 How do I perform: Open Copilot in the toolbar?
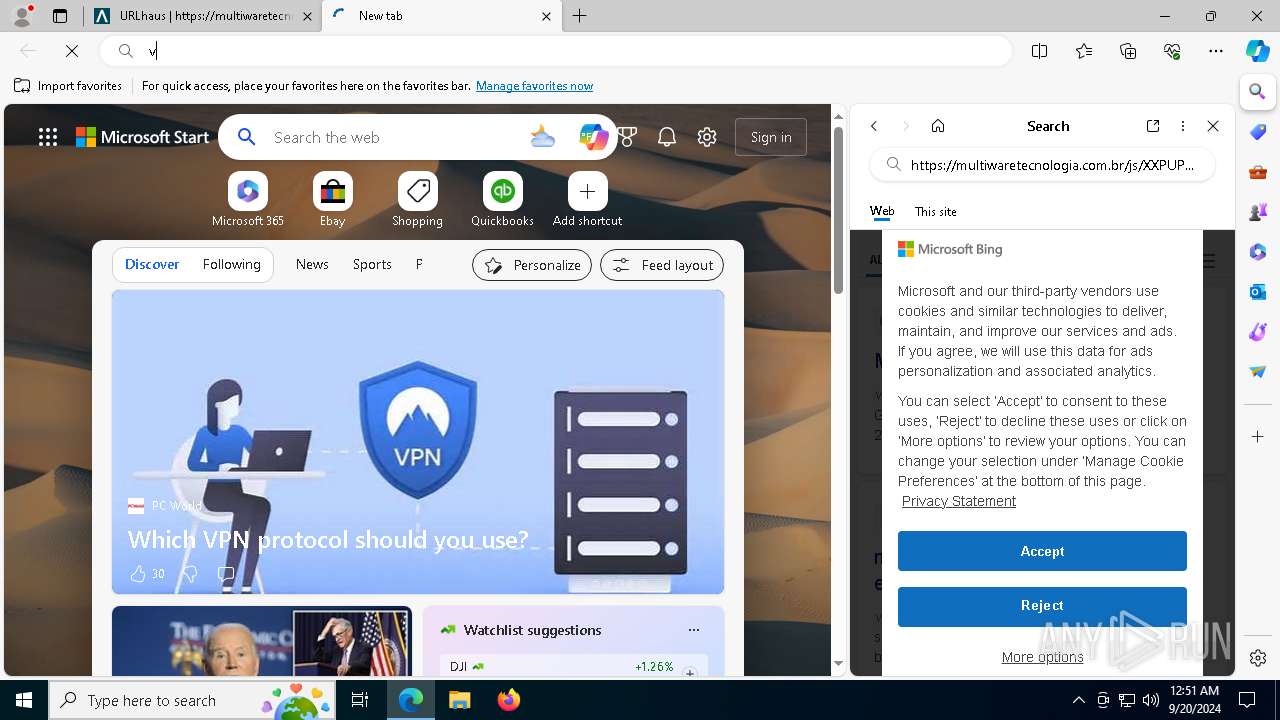(1257, 51)
